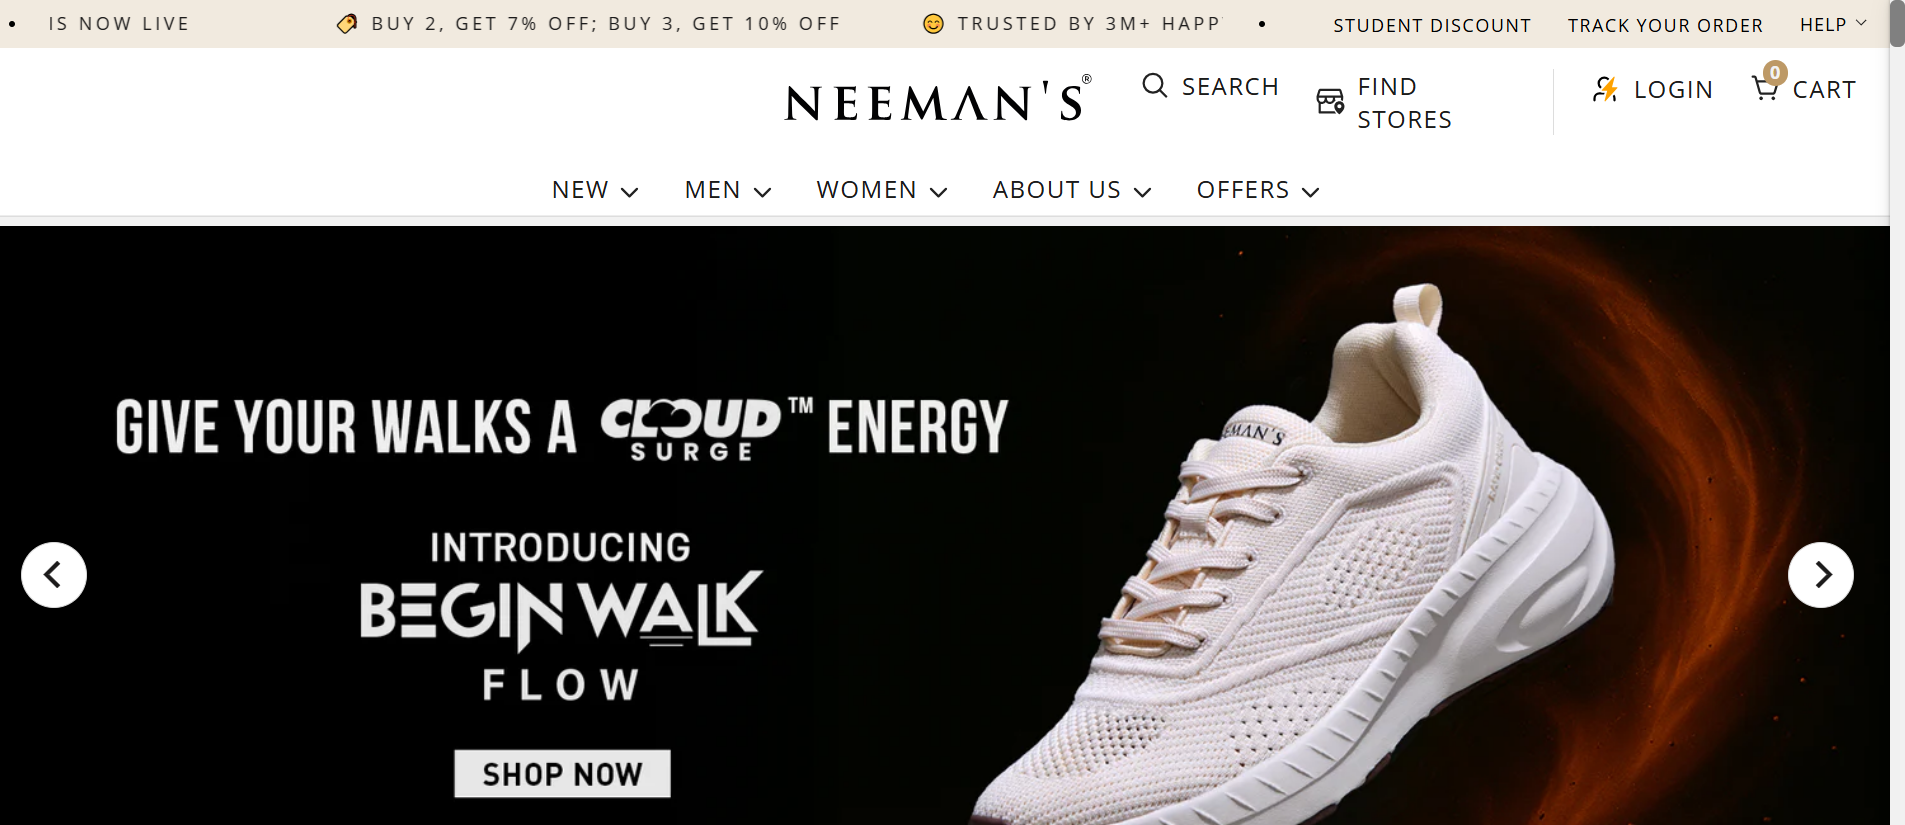Advance to next banner slide arrow
The height and width of the screenshot is (825, 1905).
click(1820, 575)
